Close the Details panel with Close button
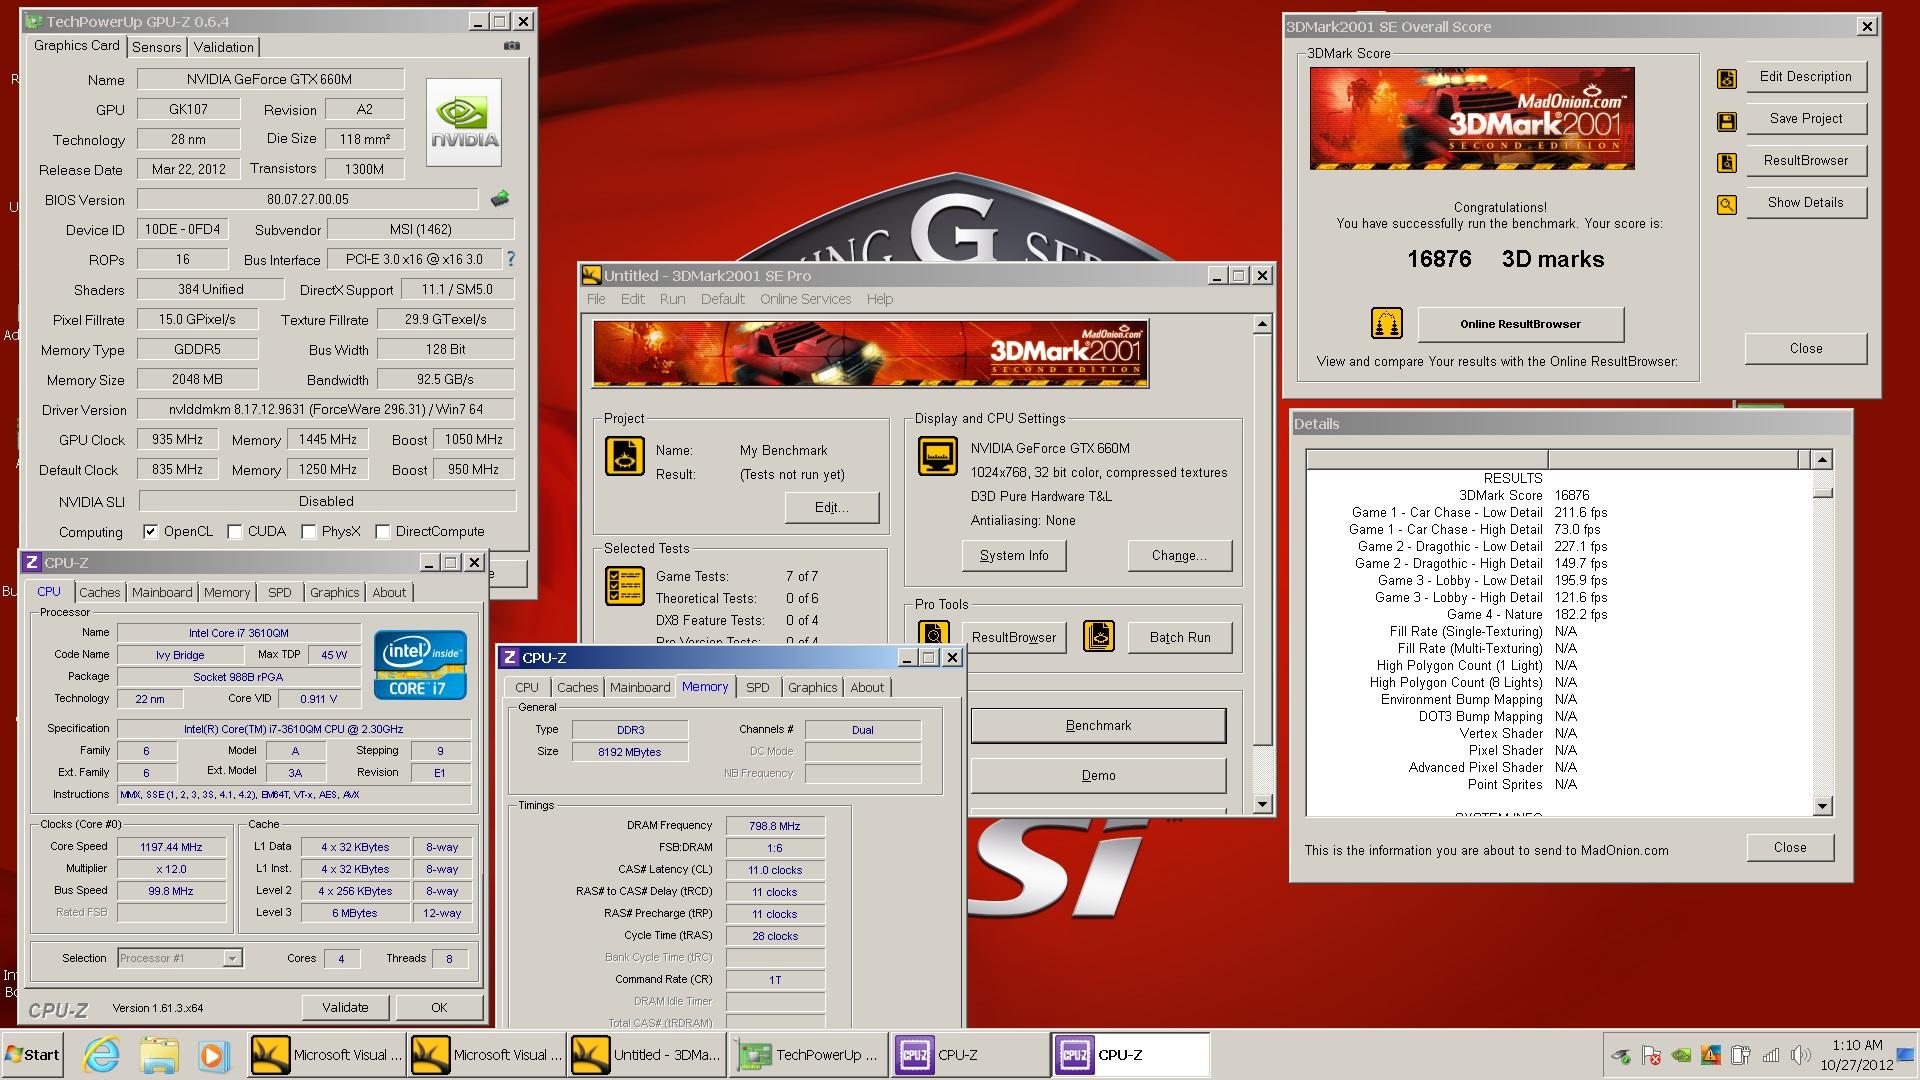Image resolution: width=1920 pixels, height=1080 pixels. pos(1790,847)
